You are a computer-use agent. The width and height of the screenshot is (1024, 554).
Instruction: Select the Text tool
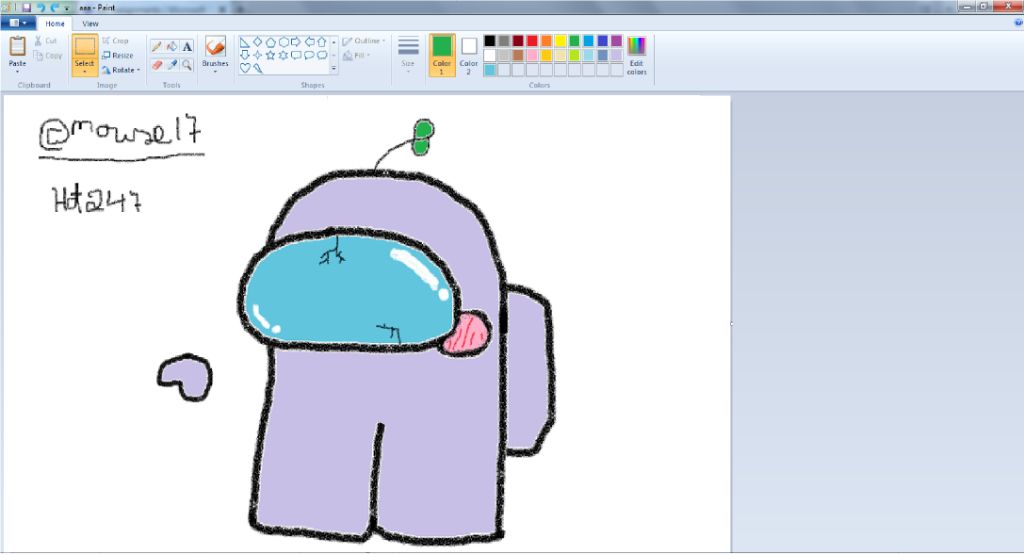point(187,46)
